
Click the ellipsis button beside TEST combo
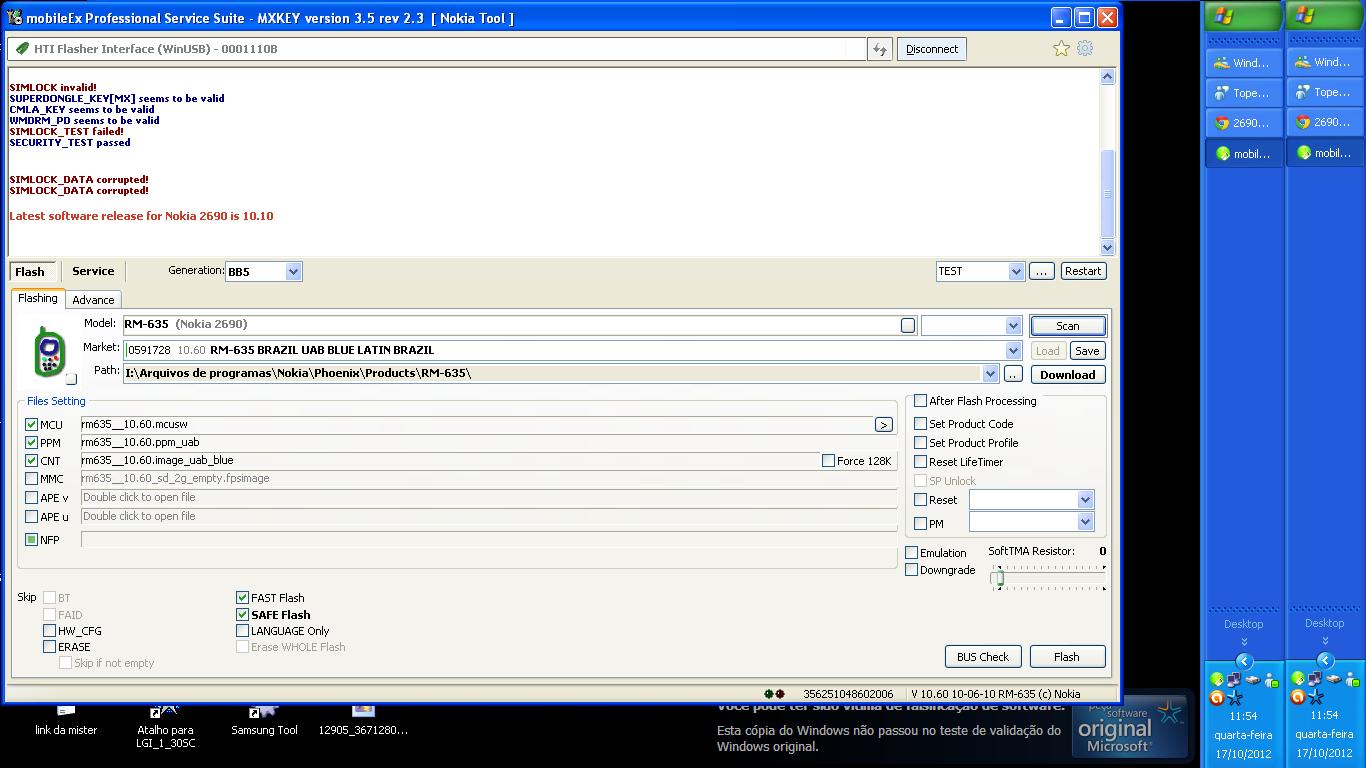[1041, 271]
